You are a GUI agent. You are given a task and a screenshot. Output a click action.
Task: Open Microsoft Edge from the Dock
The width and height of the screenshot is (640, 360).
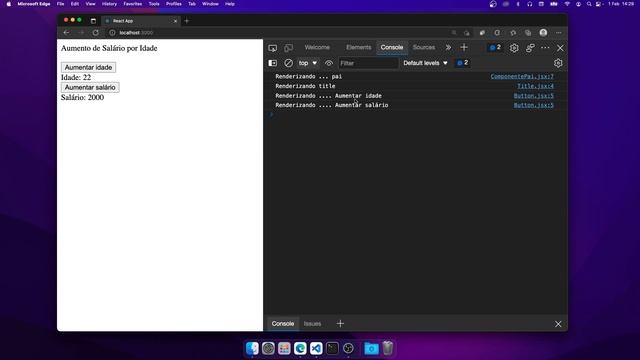click(300, 348)
